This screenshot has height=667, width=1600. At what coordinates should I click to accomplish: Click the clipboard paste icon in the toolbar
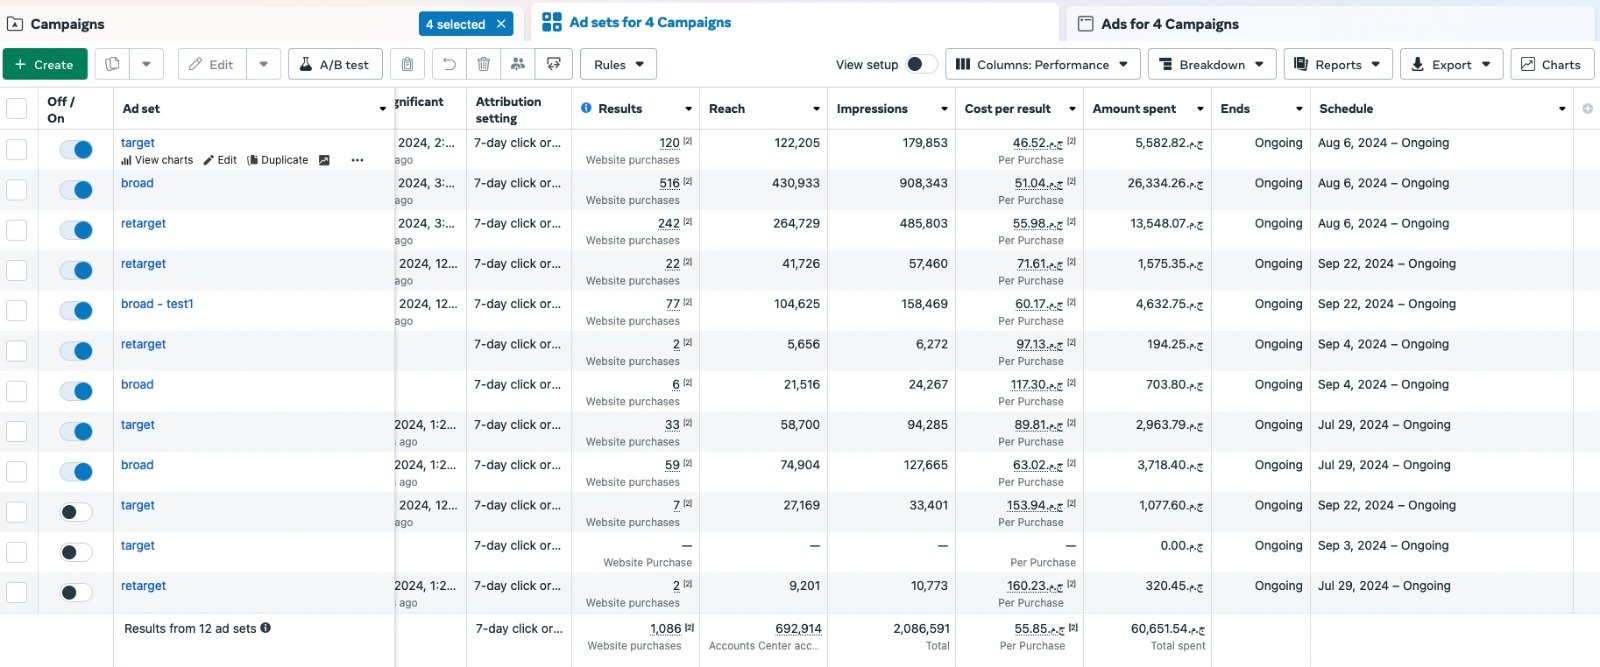point(407,64)
